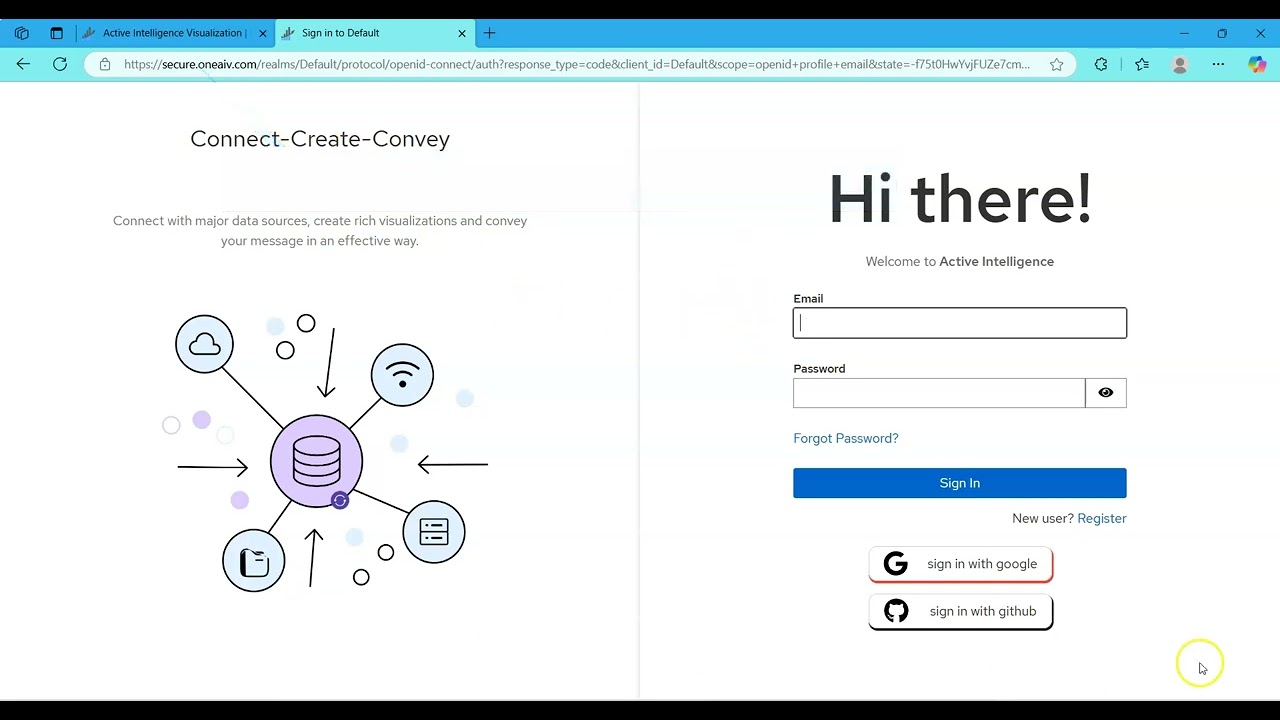Open the workspaces icon in title bar
1280x720 pixels.
[21, 33]
